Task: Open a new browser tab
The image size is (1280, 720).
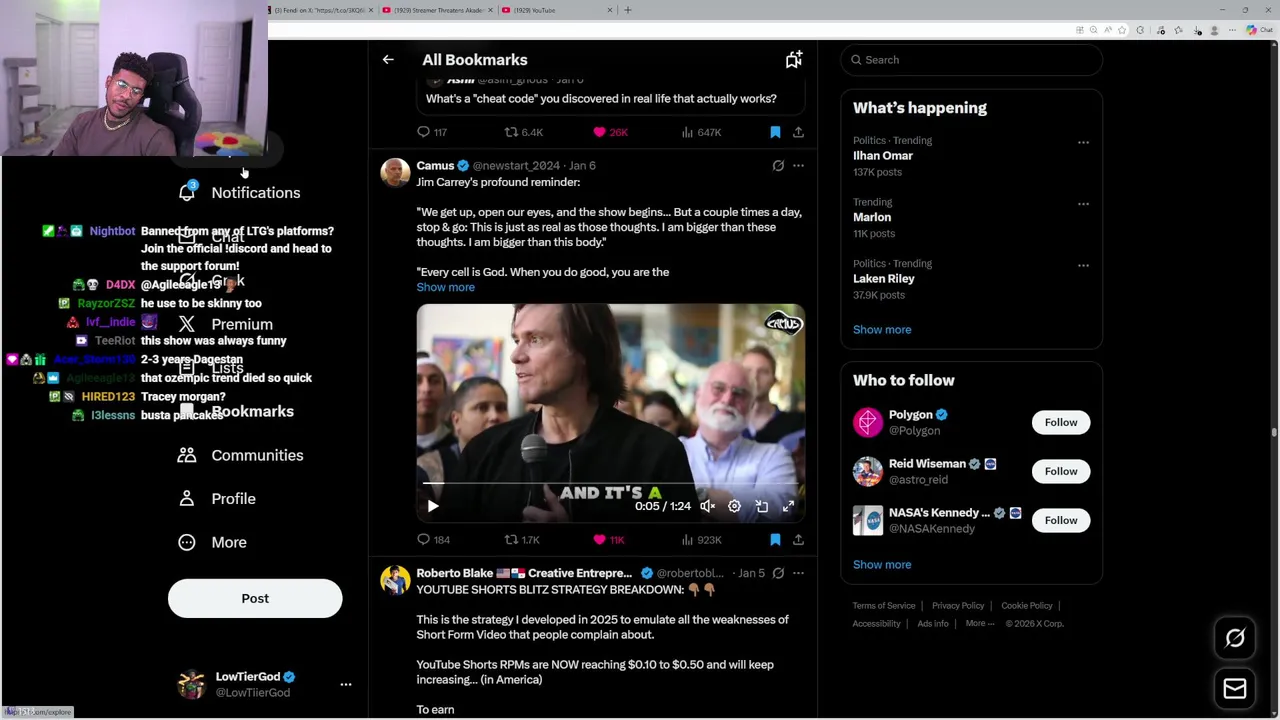Action: click(x=628, y=10)
